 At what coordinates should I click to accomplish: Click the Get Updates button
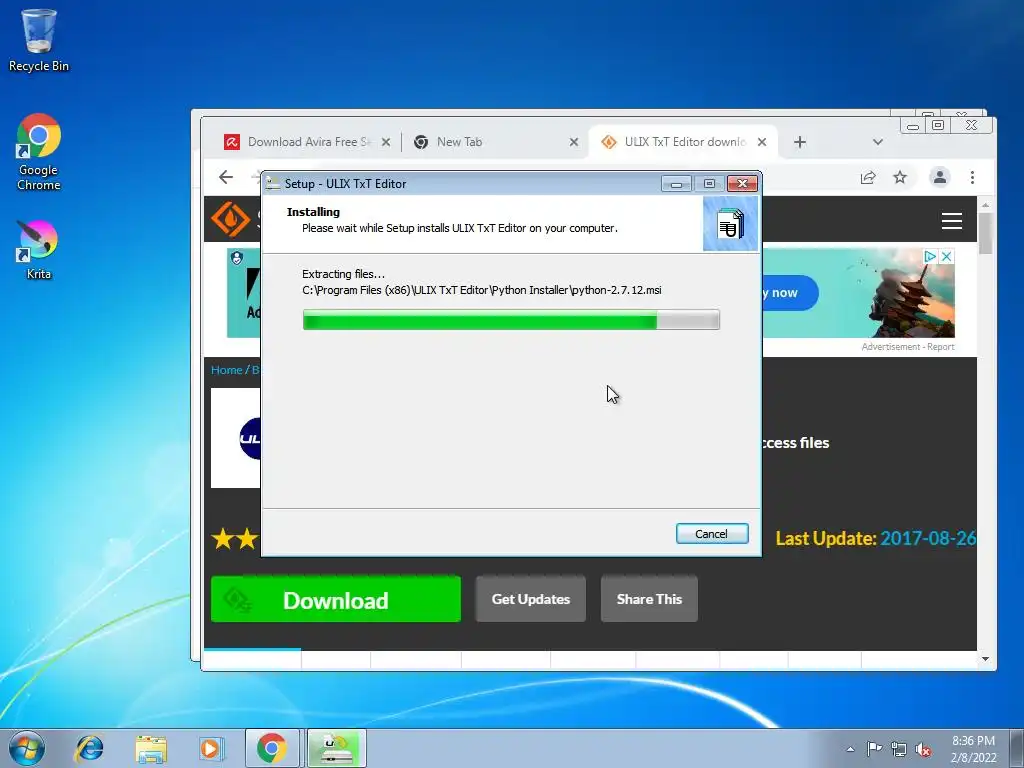[x=530, y=599]
